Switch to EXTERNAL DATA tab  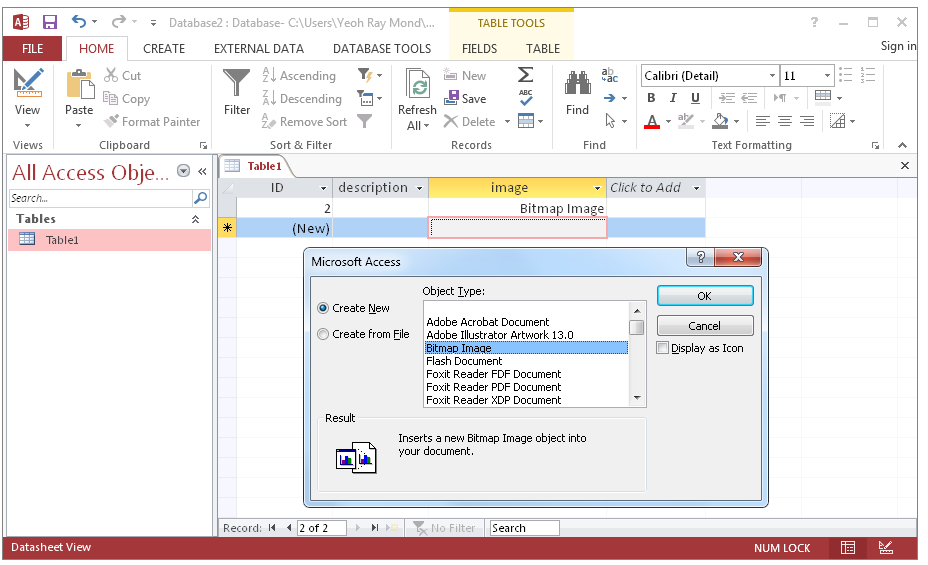[x=259, y=49]
